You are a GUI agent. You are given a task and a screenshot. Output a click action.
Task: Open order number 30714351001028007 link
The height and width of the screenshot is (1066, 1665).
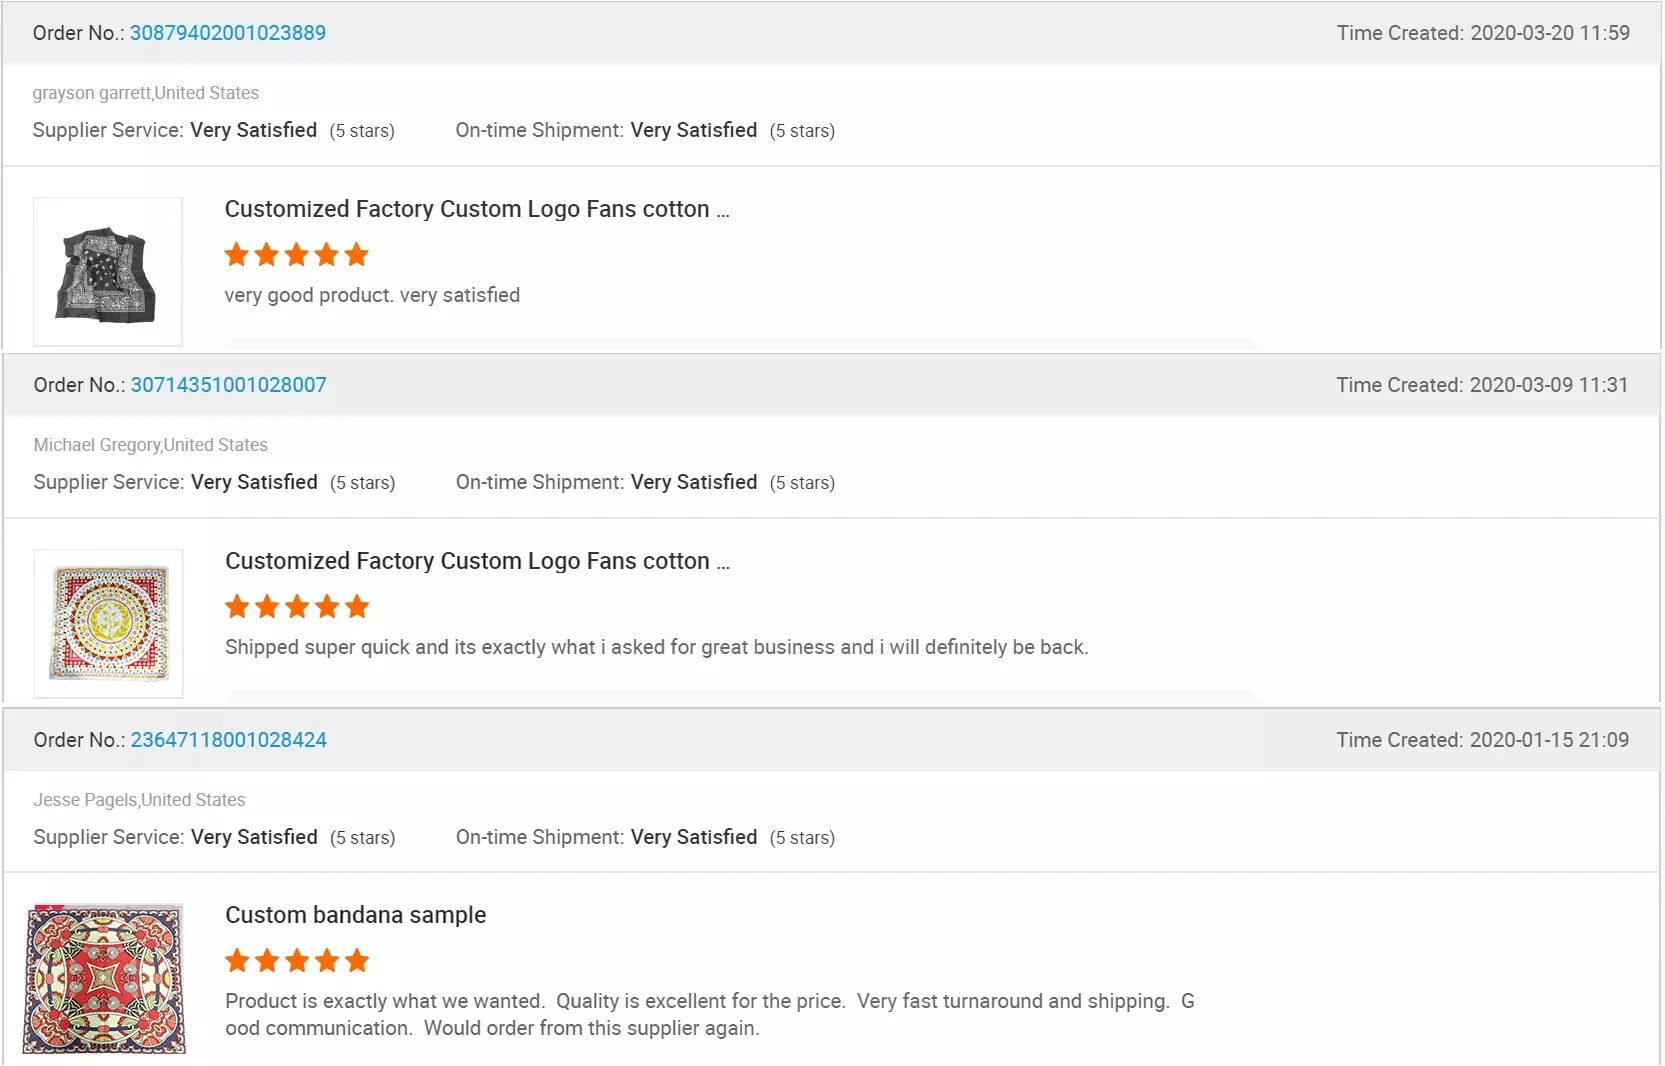pos(228,385)
